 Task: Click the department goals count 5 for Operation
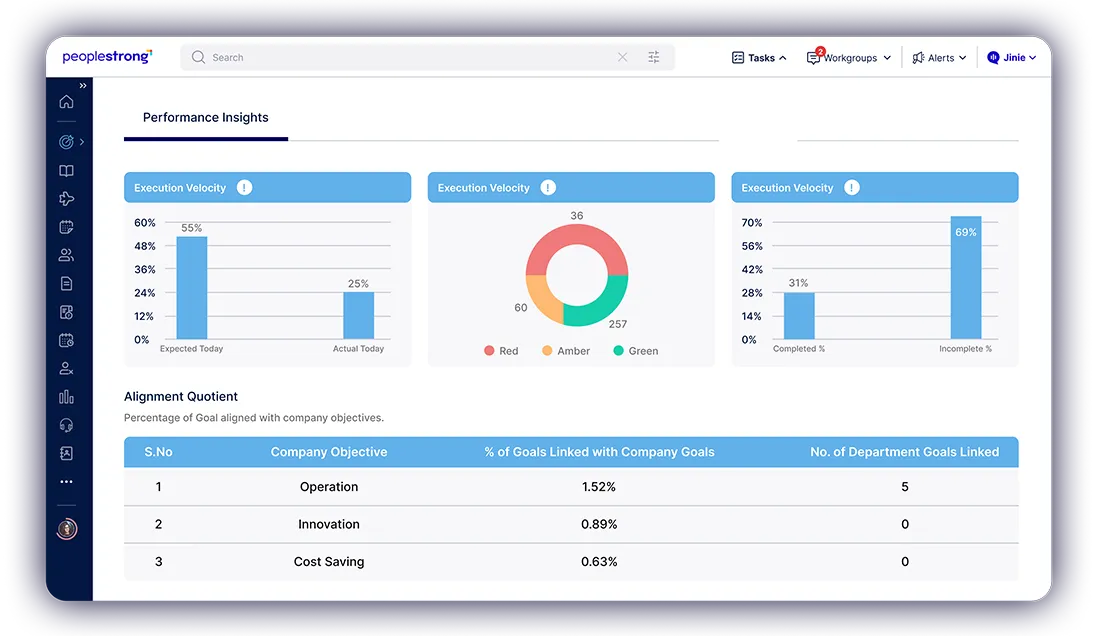click(905, 487)
